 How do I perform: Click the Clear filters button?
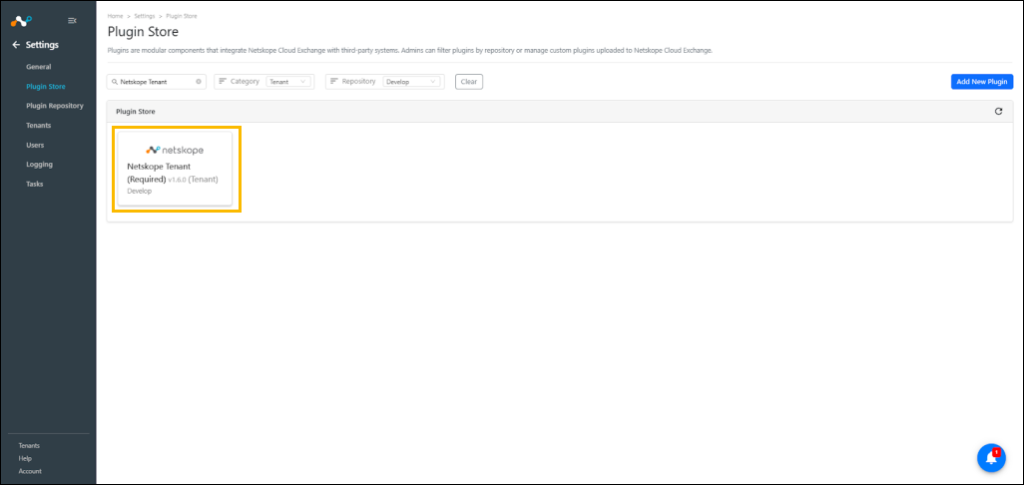pos(469,82)
